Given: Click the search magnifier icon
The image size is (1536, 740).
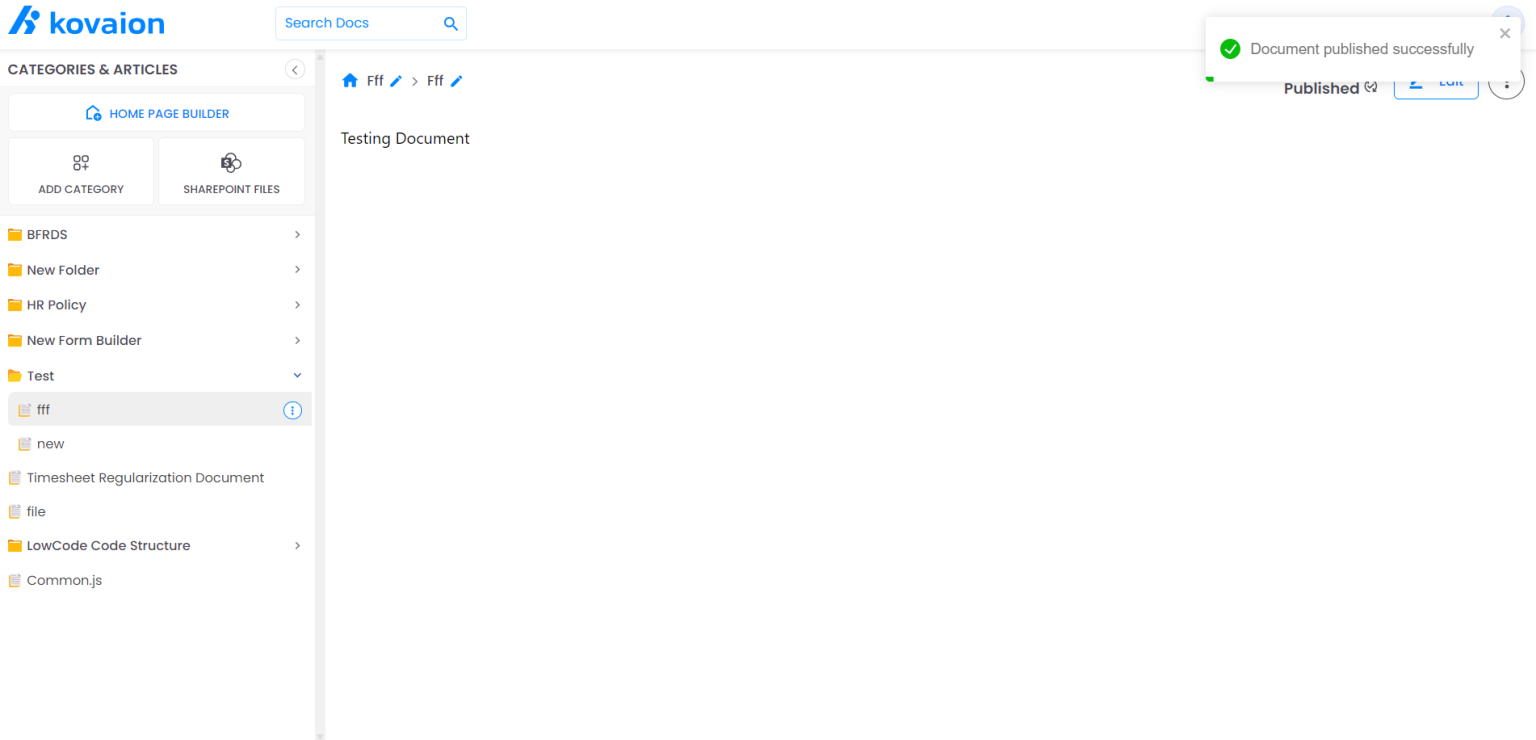Looking at the screenshot, I should (x=451, y=23).
